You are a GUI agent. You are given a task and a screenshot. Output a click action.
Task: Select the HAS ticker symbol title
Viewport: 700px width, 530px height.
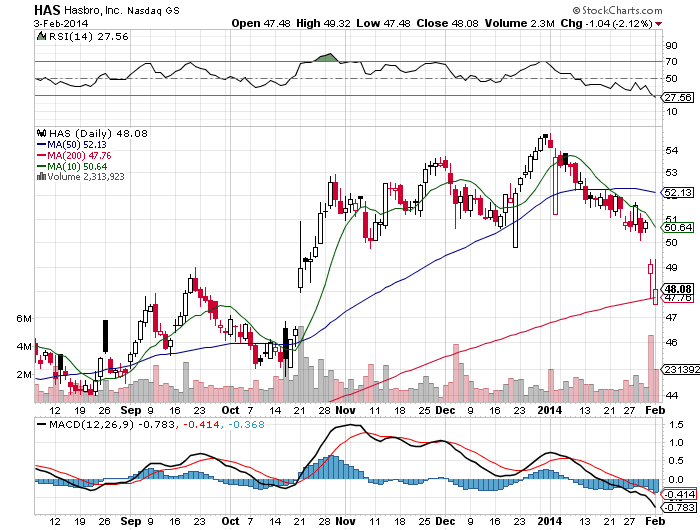(x=47, y=10)
